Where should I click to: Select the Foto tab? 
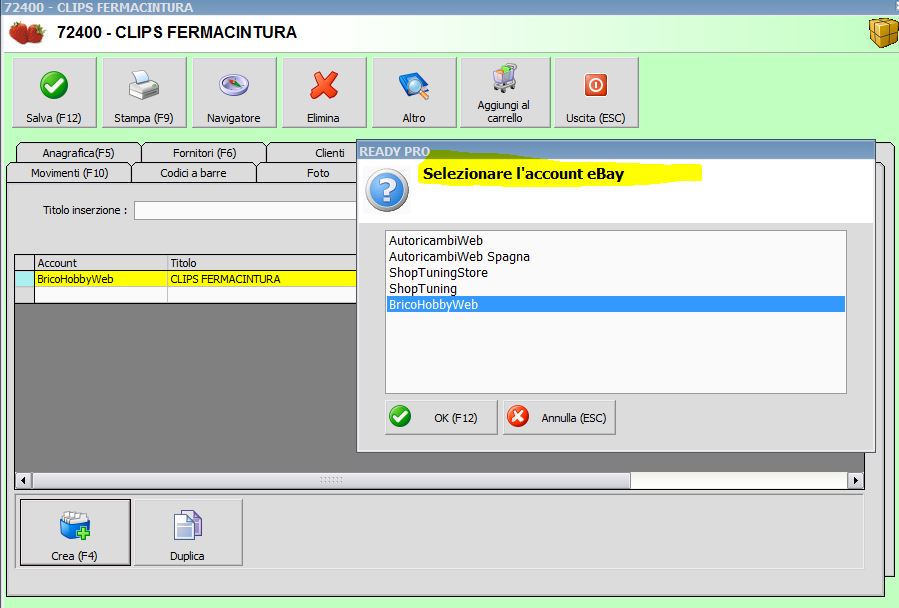(307, 173)
